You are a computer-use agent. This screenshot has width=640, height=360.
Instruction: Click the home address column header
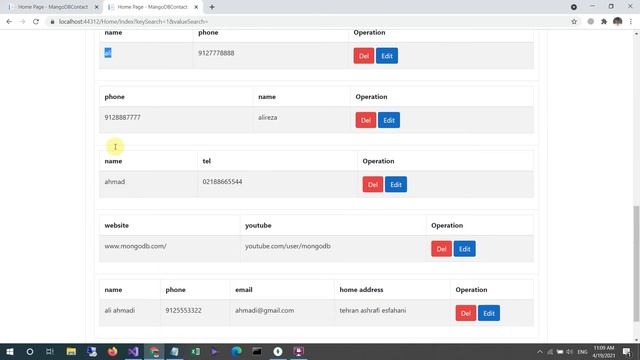coord(361,289)
